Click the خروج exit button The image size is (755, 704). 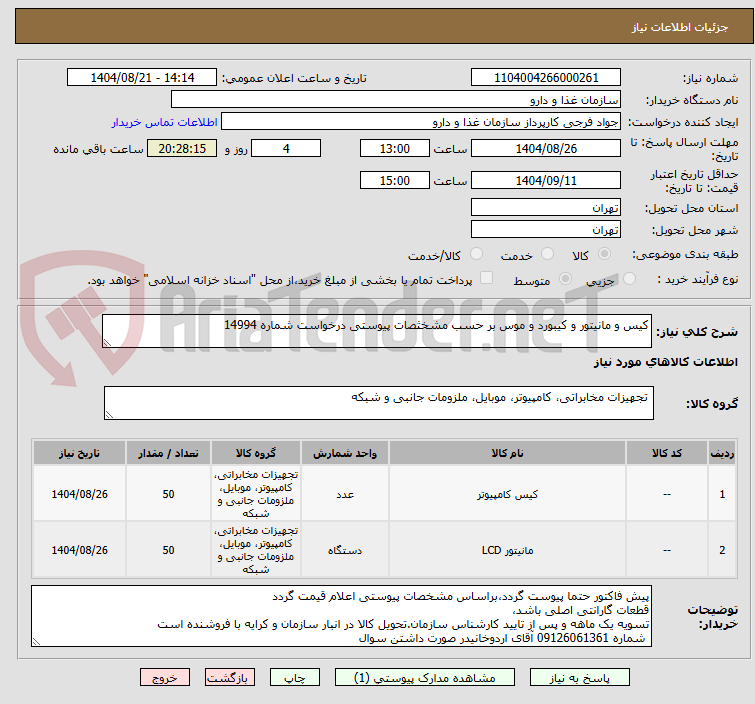tap(165, 678)
